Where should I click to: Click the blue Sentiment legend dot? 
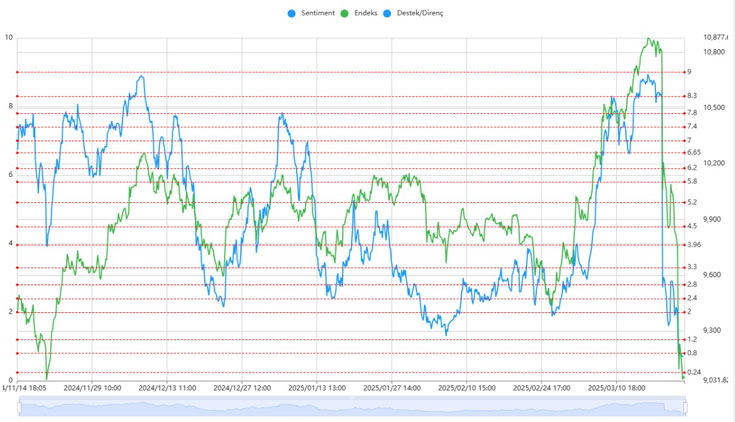coord(292,13)
